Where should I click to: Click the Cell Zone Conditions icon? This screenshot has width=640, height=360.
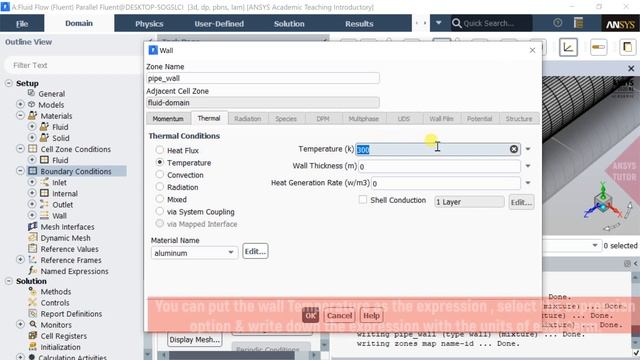32,149
